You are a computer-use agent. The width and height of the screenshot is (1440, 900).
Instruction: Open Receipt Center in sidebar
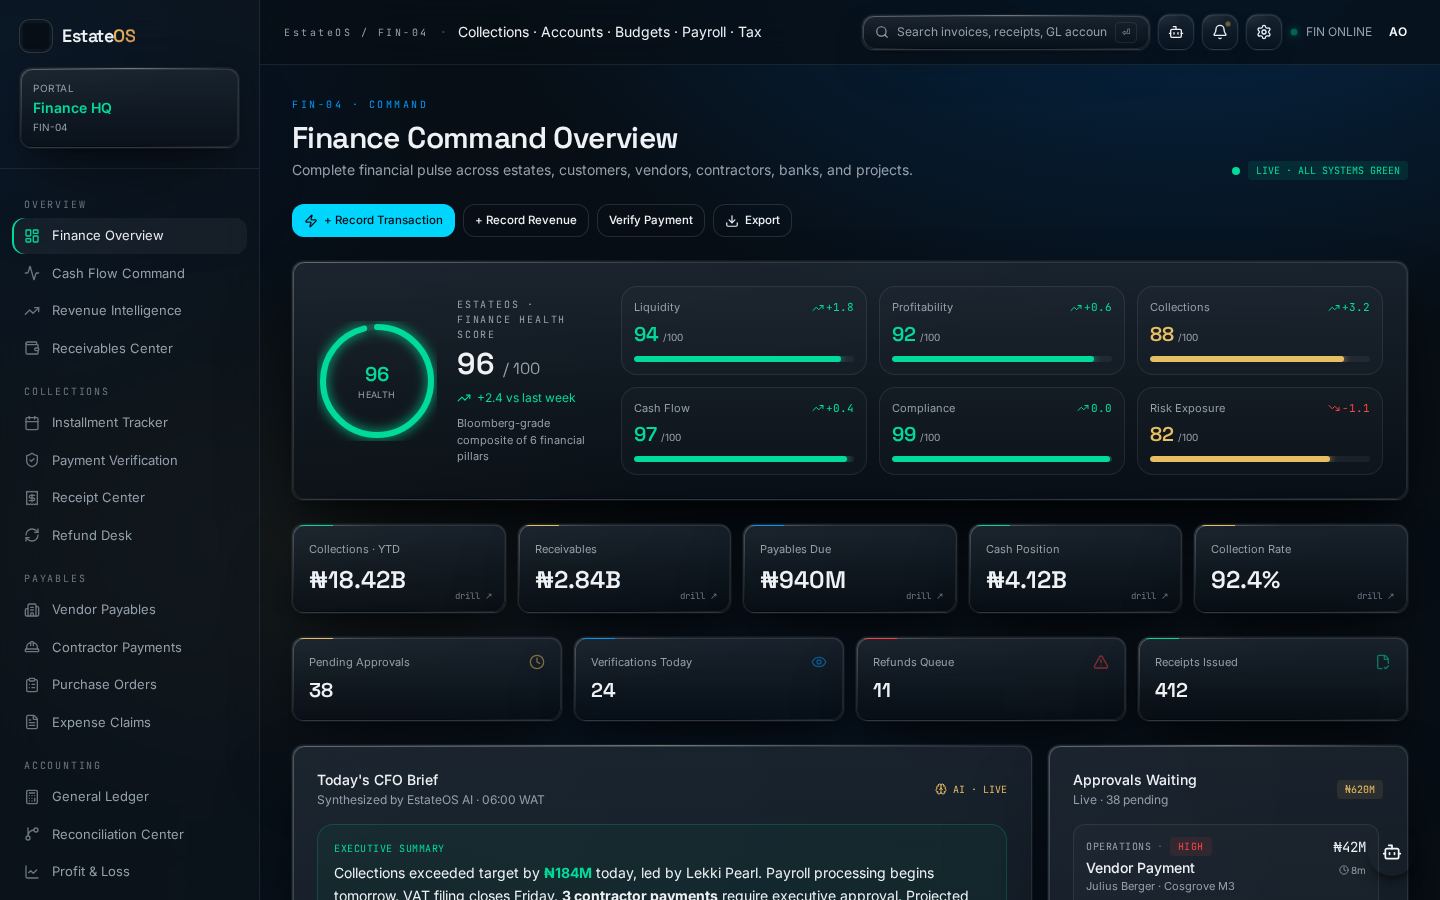coord(130,498)
